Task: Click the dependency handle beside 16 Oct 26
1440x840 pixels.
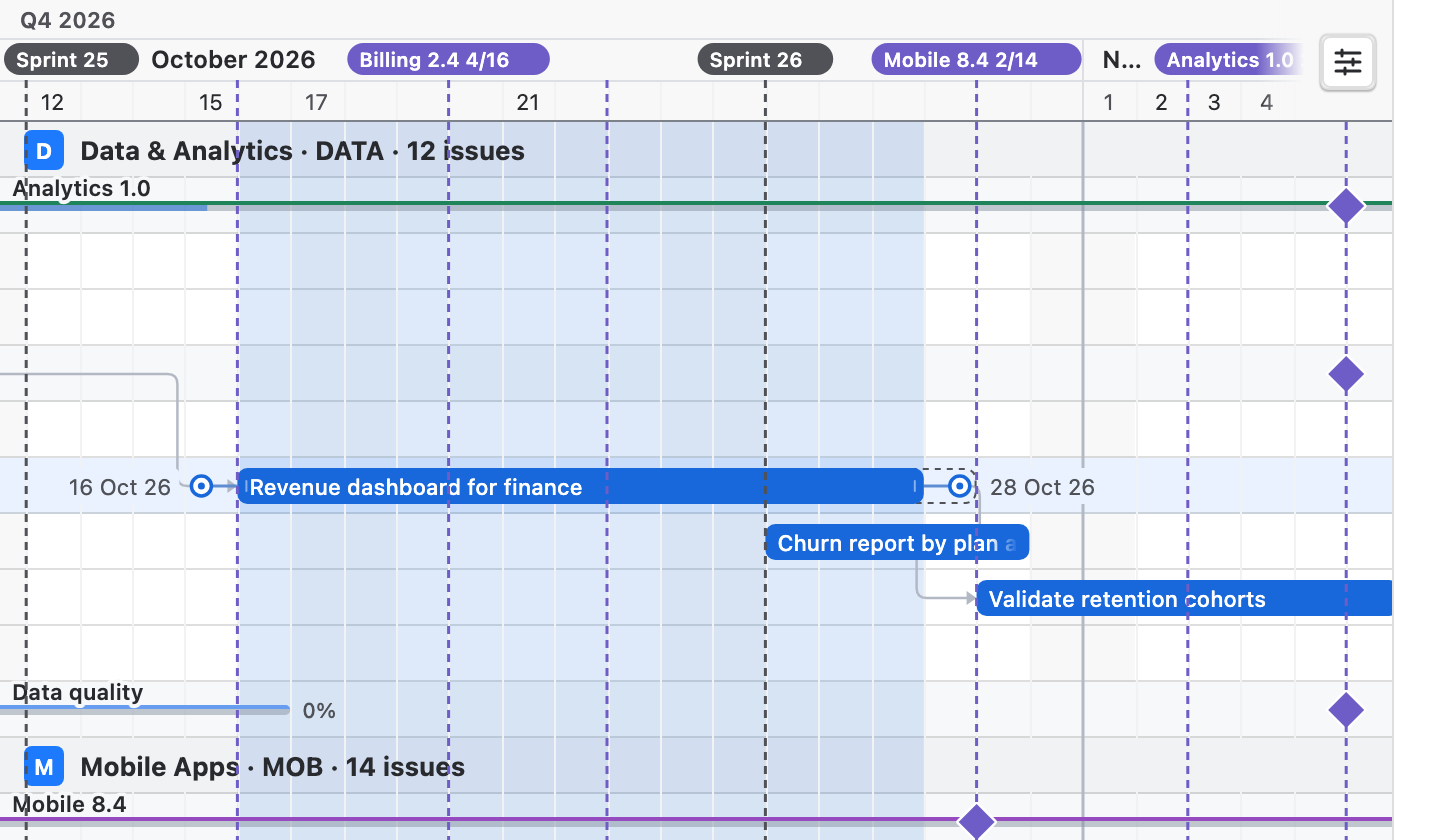Action: tap(201, 486)
